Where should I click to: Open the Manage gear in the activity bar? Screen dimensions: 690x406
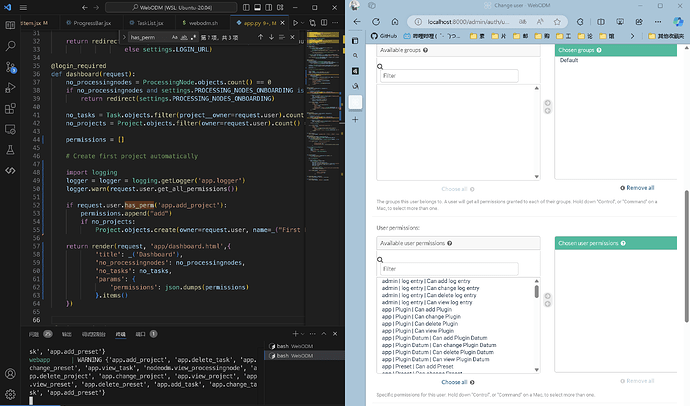10,392
